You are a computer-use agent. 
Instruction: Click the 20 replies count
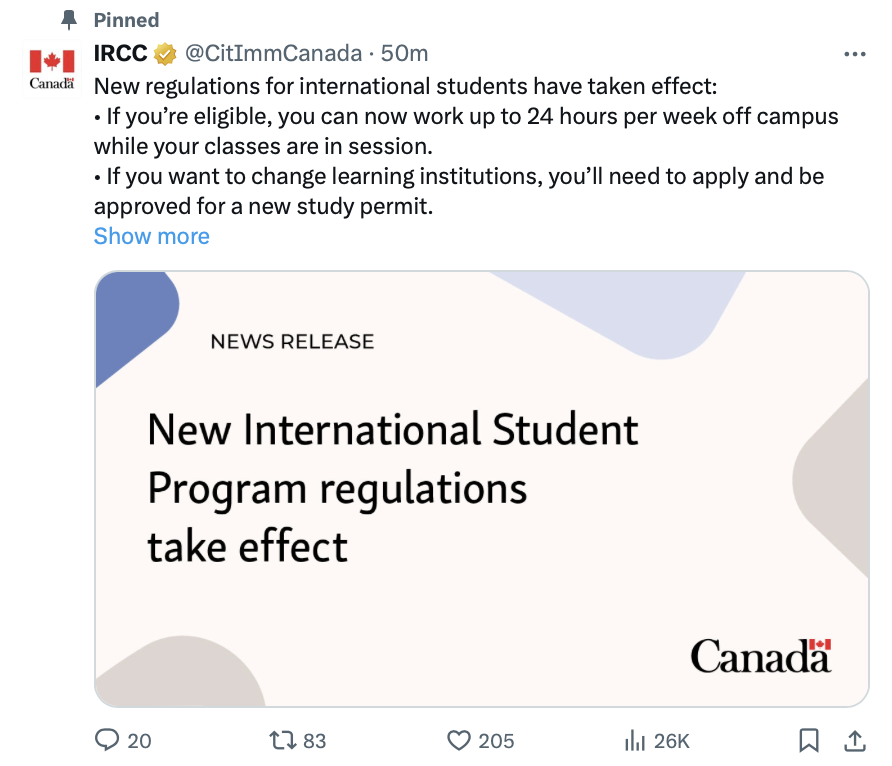point(140,741)
